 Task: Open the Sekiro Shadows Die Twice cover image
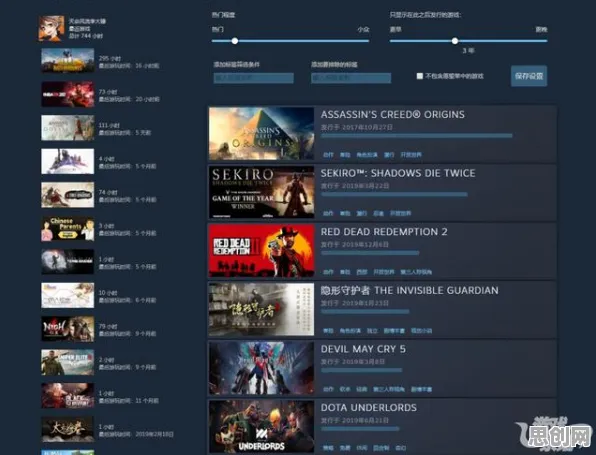[262, 192]
